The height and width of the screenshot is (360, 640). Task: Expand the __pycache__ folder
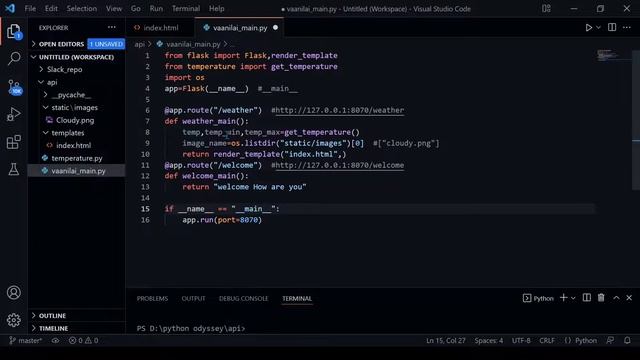coord(77,95)
